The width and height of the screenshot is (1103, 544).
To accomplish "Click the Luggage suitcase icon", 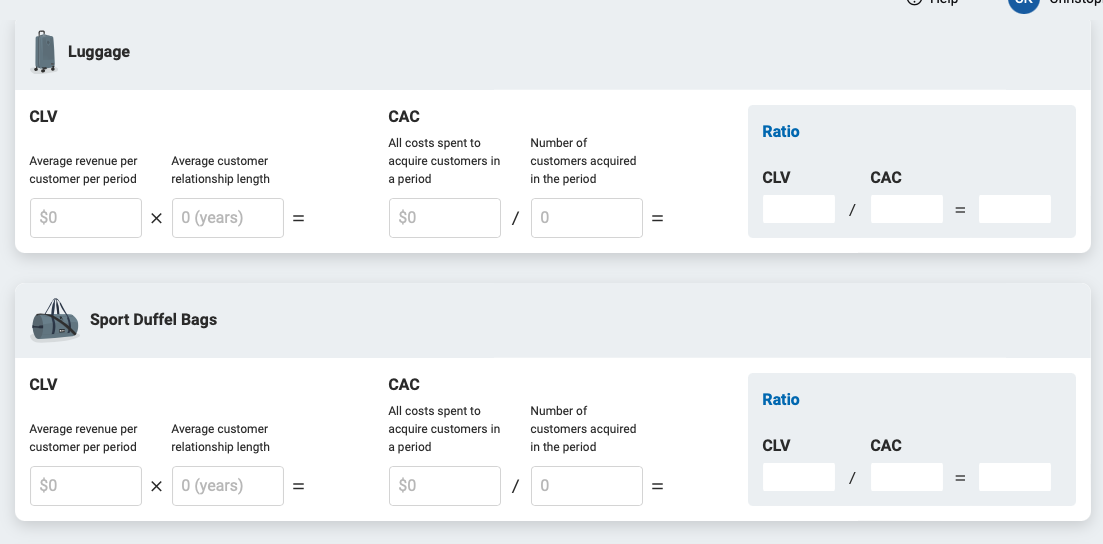I will pyautogui.click(x=45, y=52).
